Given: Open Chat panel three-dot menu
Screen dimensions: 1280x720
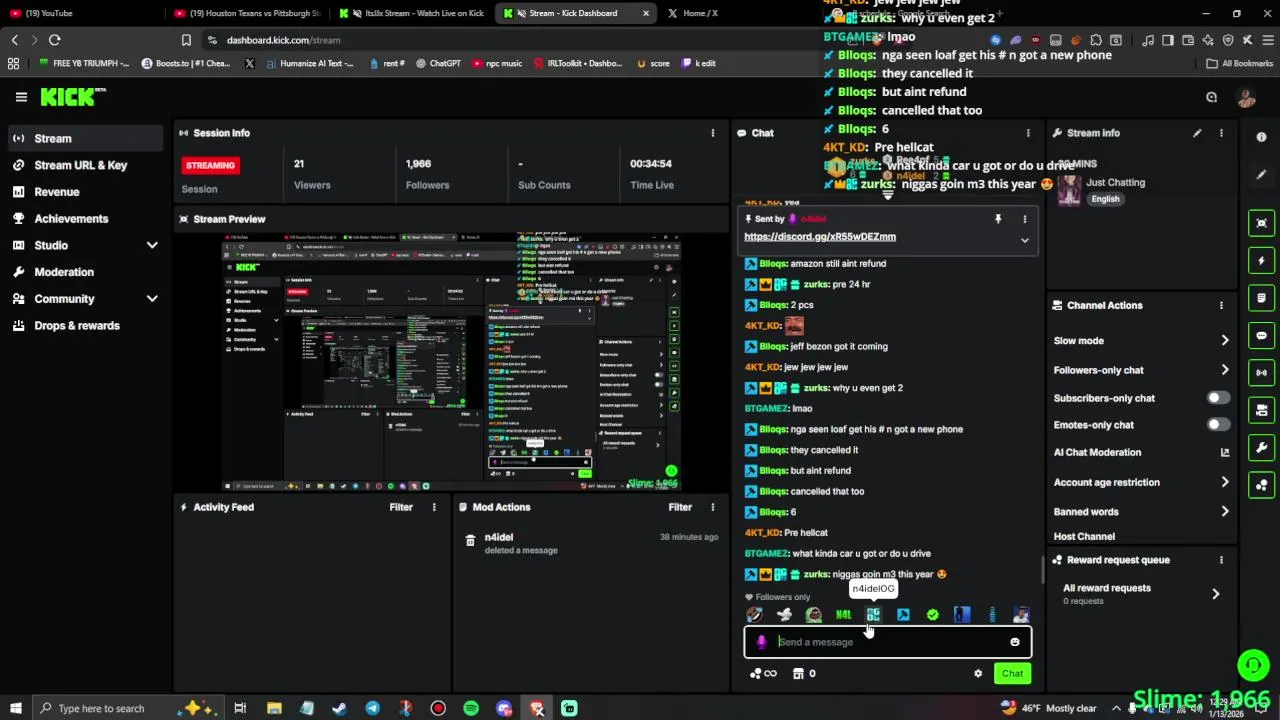Looking at the screenshot, I should coord(1028,133).
